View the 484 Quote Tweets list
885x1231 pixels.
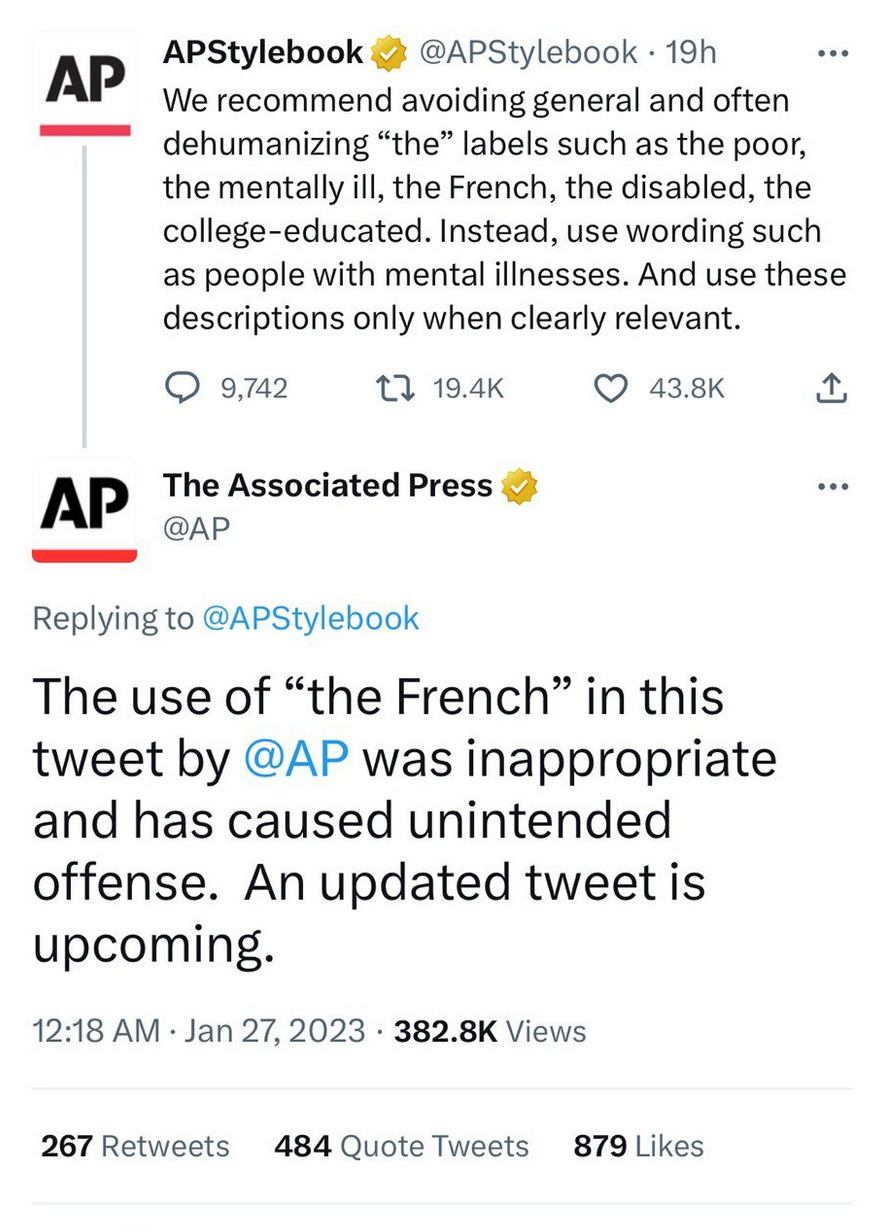pyautogui.click(x=401, y=1146)
